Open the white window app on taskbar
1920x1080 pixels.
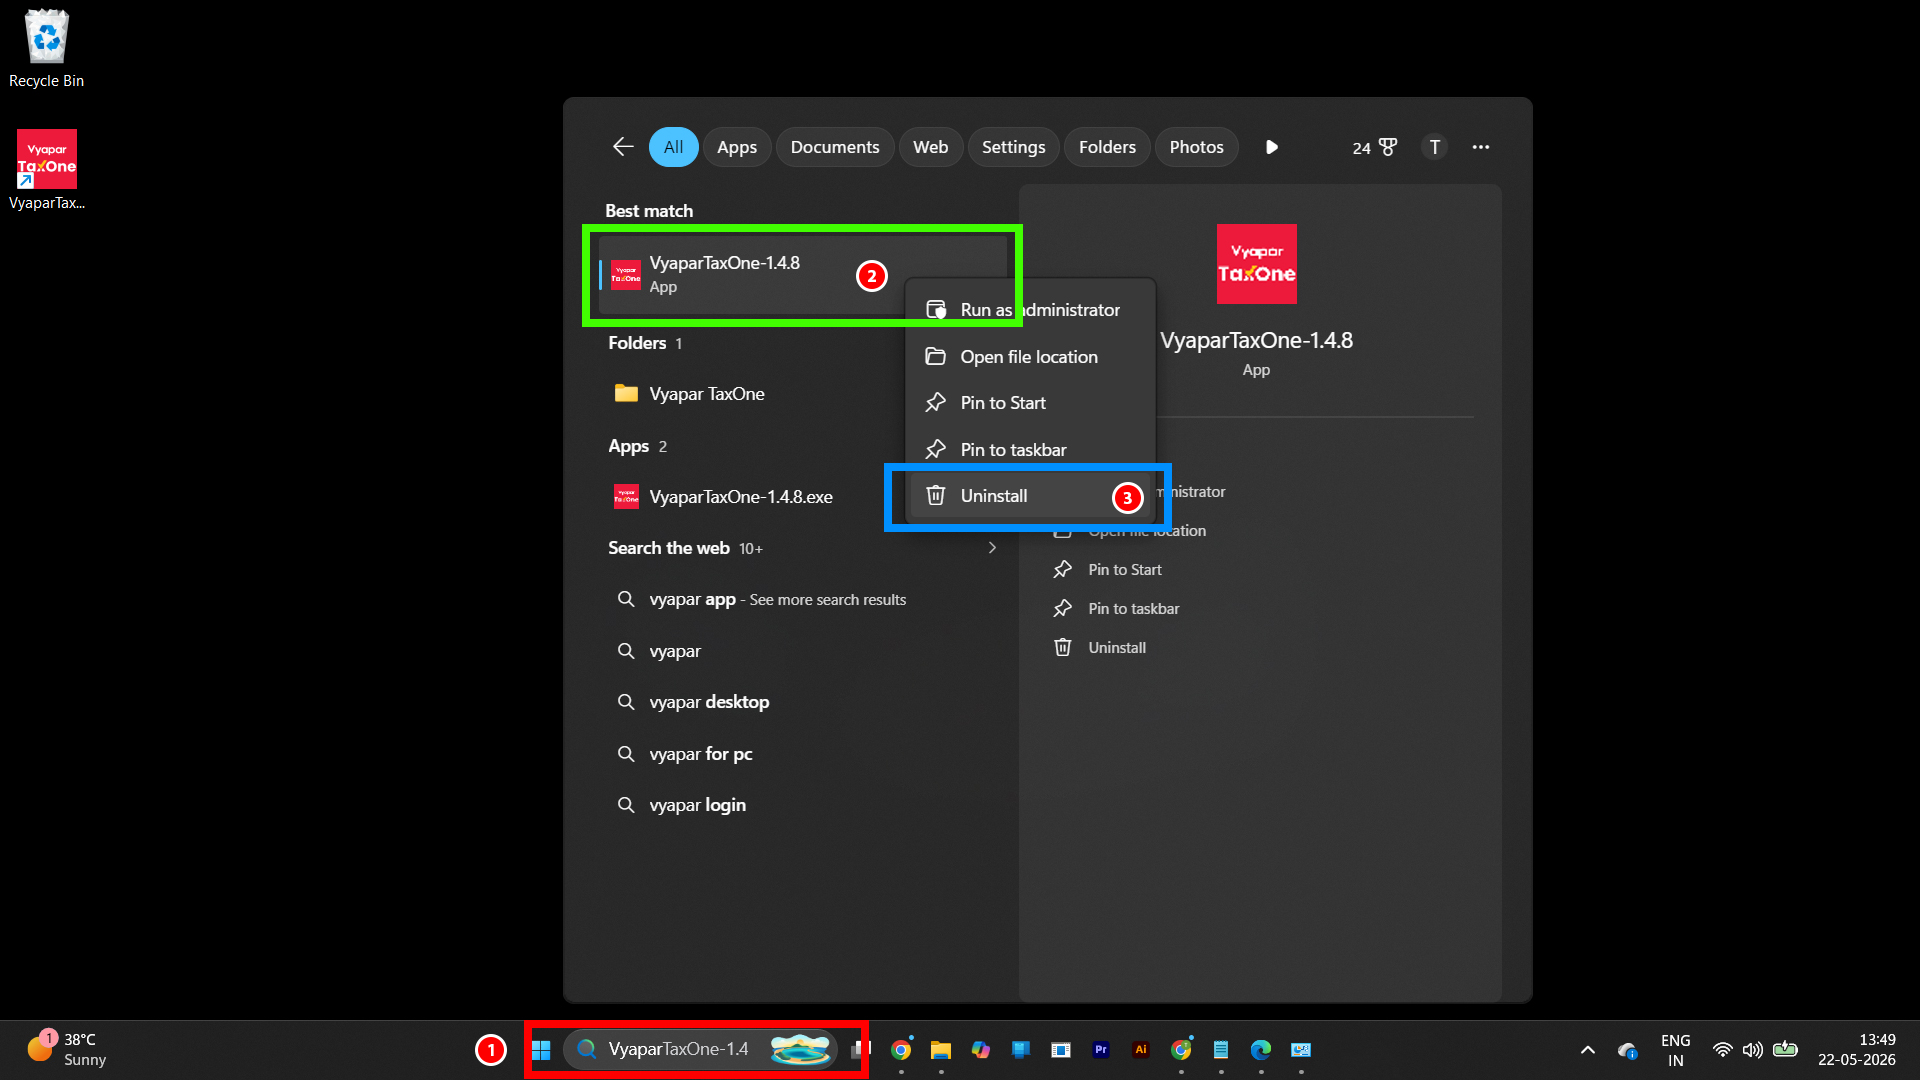click(x=1061, y=1050)
